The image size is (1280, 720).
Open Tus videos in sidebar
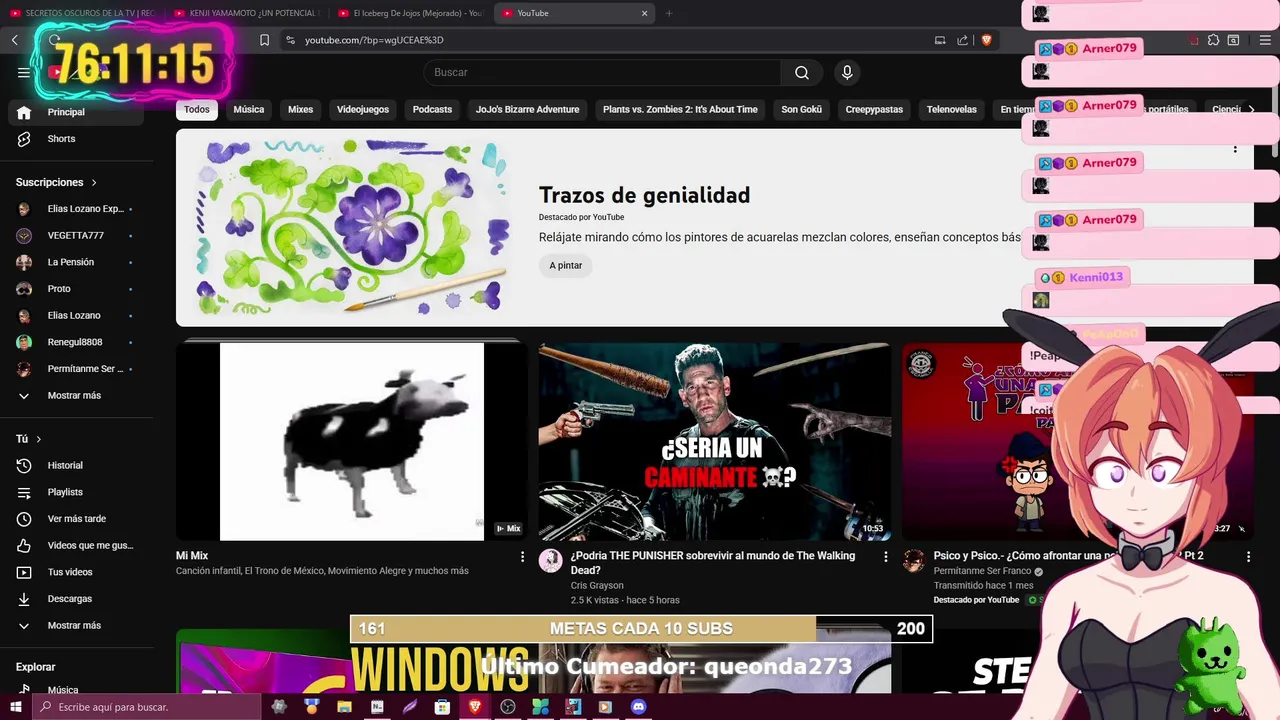(x=76, y=572)
